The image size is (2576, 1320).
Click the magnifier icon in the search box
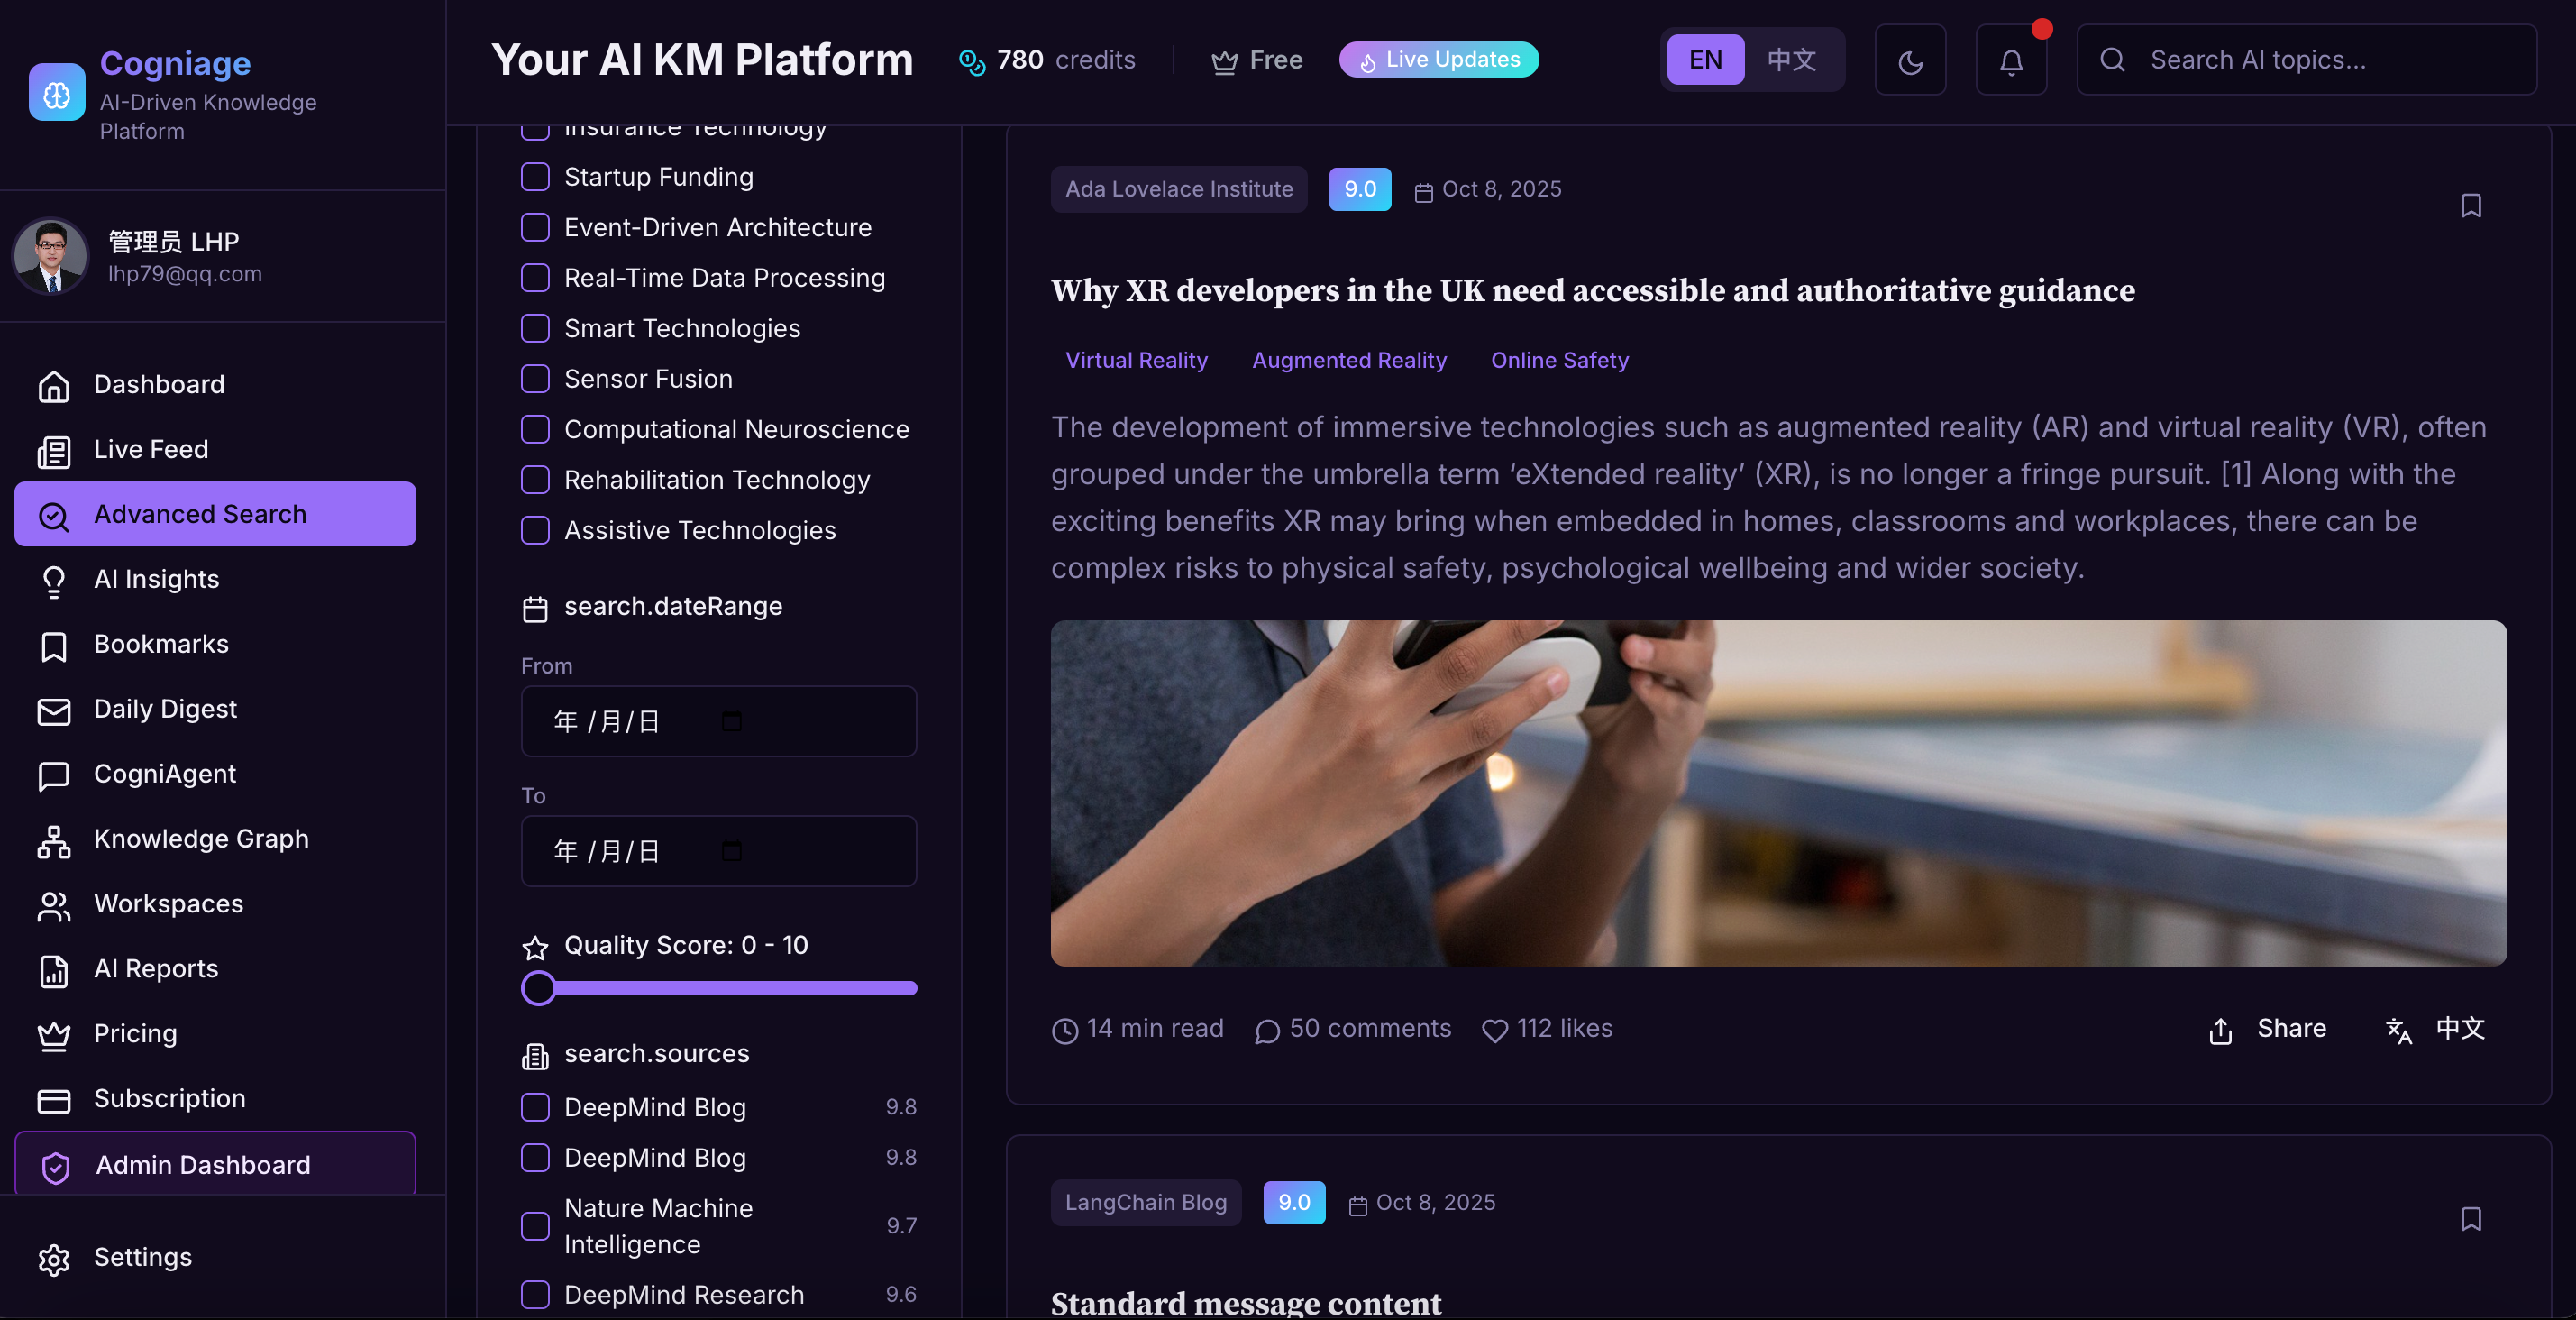pos(2112,60)
